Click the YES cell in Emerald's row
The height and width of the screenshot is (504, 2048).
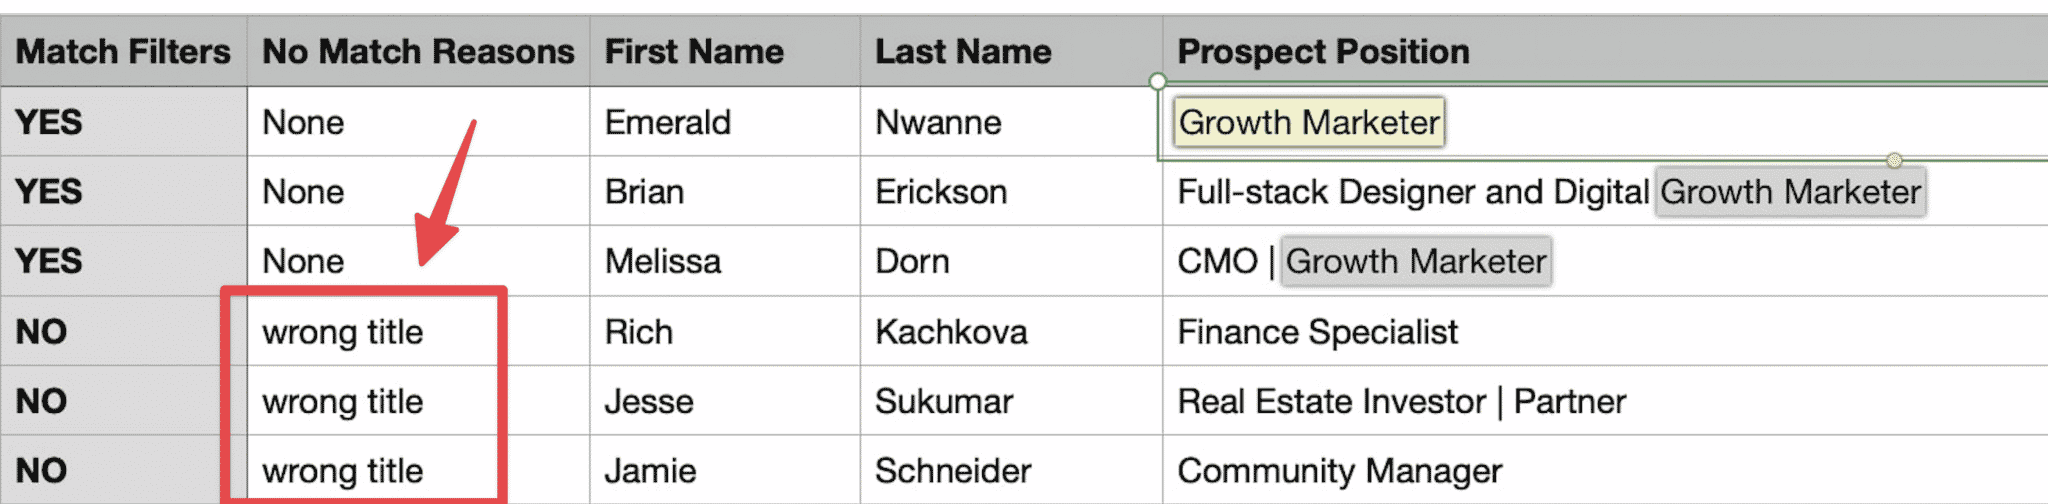[x=123, y=121]
